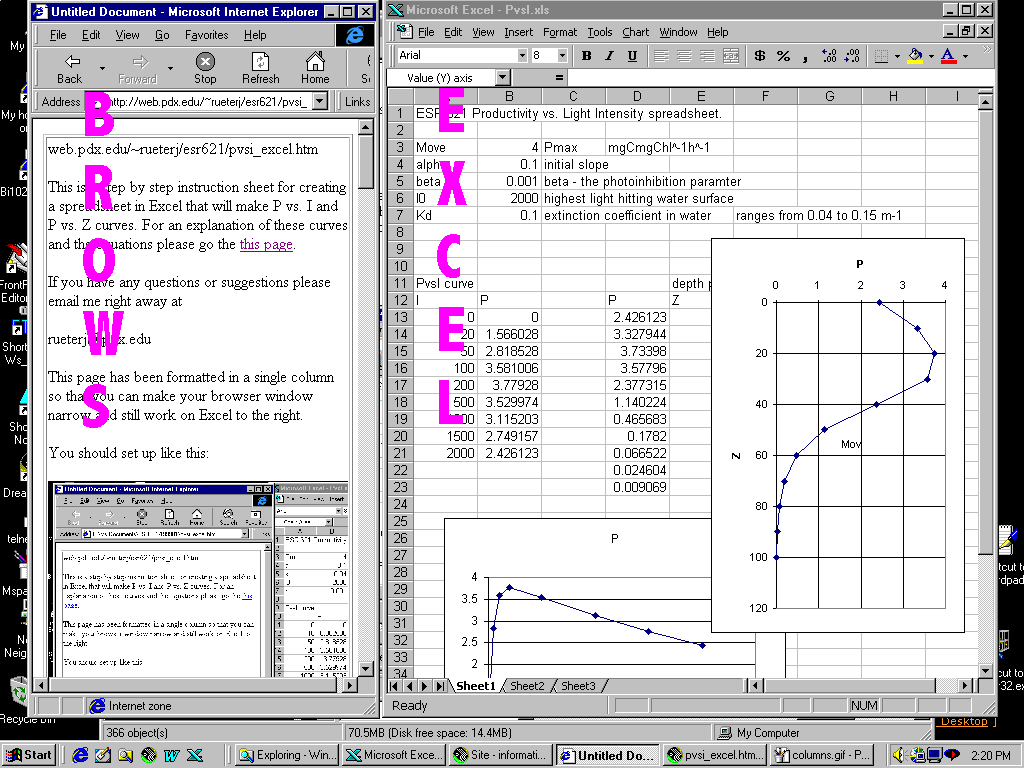
Task: Open the volume speaker icon in system tray
Action: point(899,755)
